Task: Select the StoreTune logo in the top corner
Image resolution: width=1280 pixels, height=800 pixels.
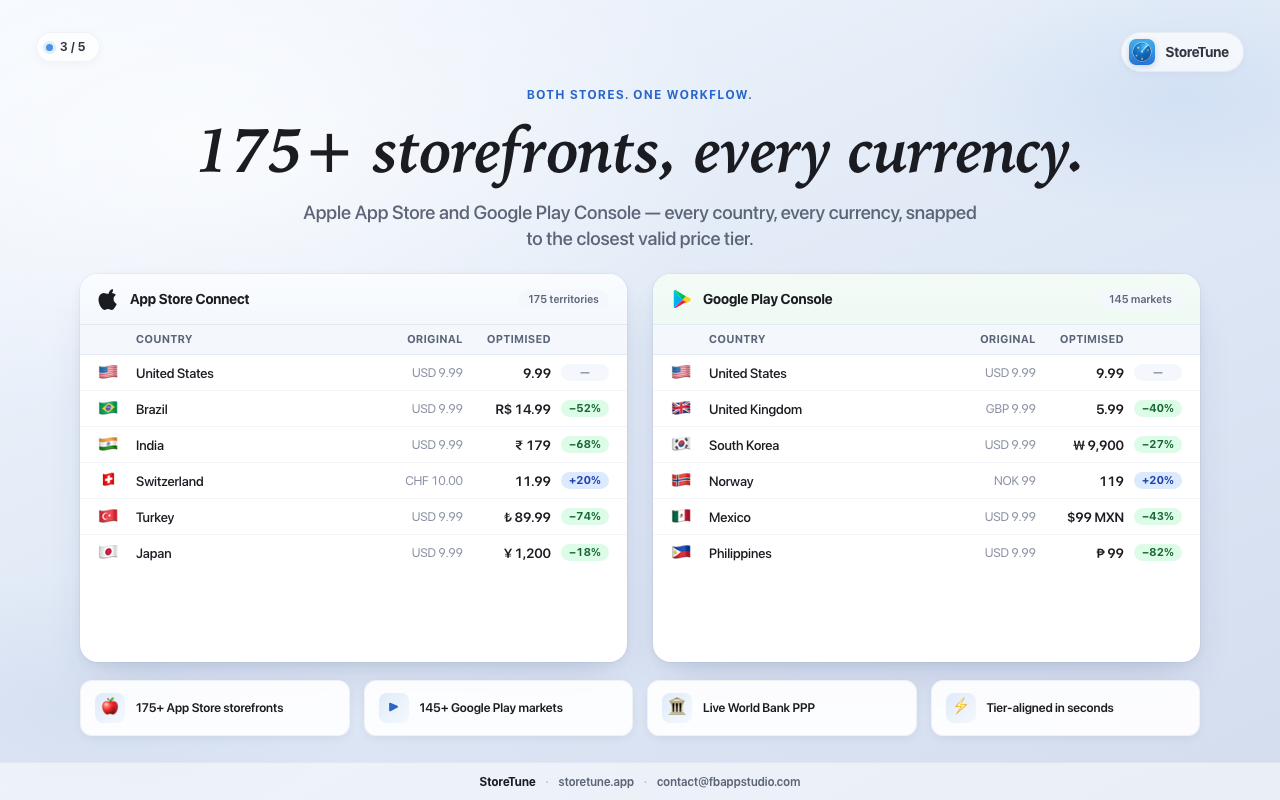Action: [1140, 52]
